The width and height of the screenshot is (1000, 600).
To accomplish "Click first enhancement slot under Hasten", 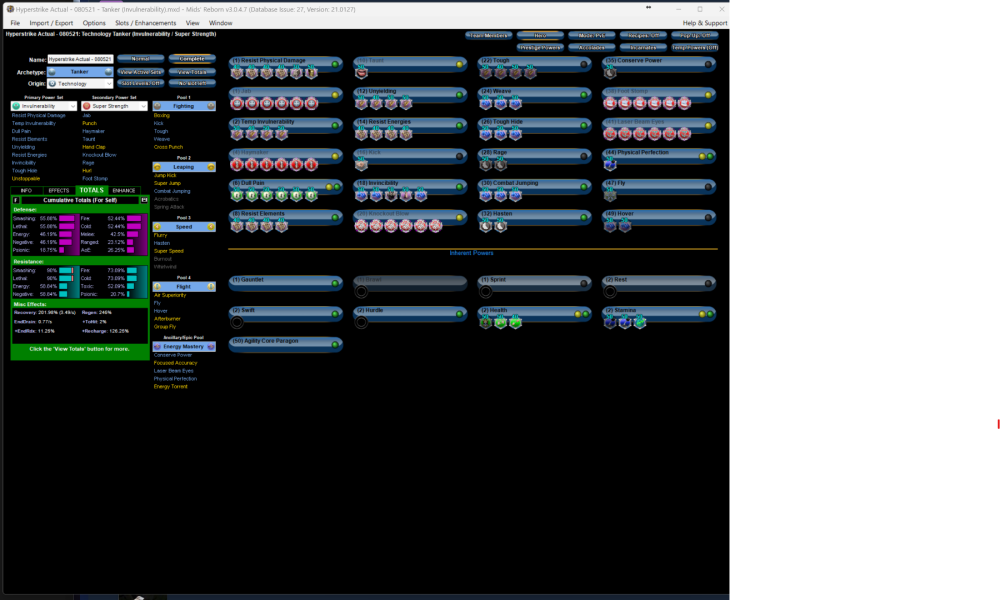I will pyautogui.click(x=486, y=227).
